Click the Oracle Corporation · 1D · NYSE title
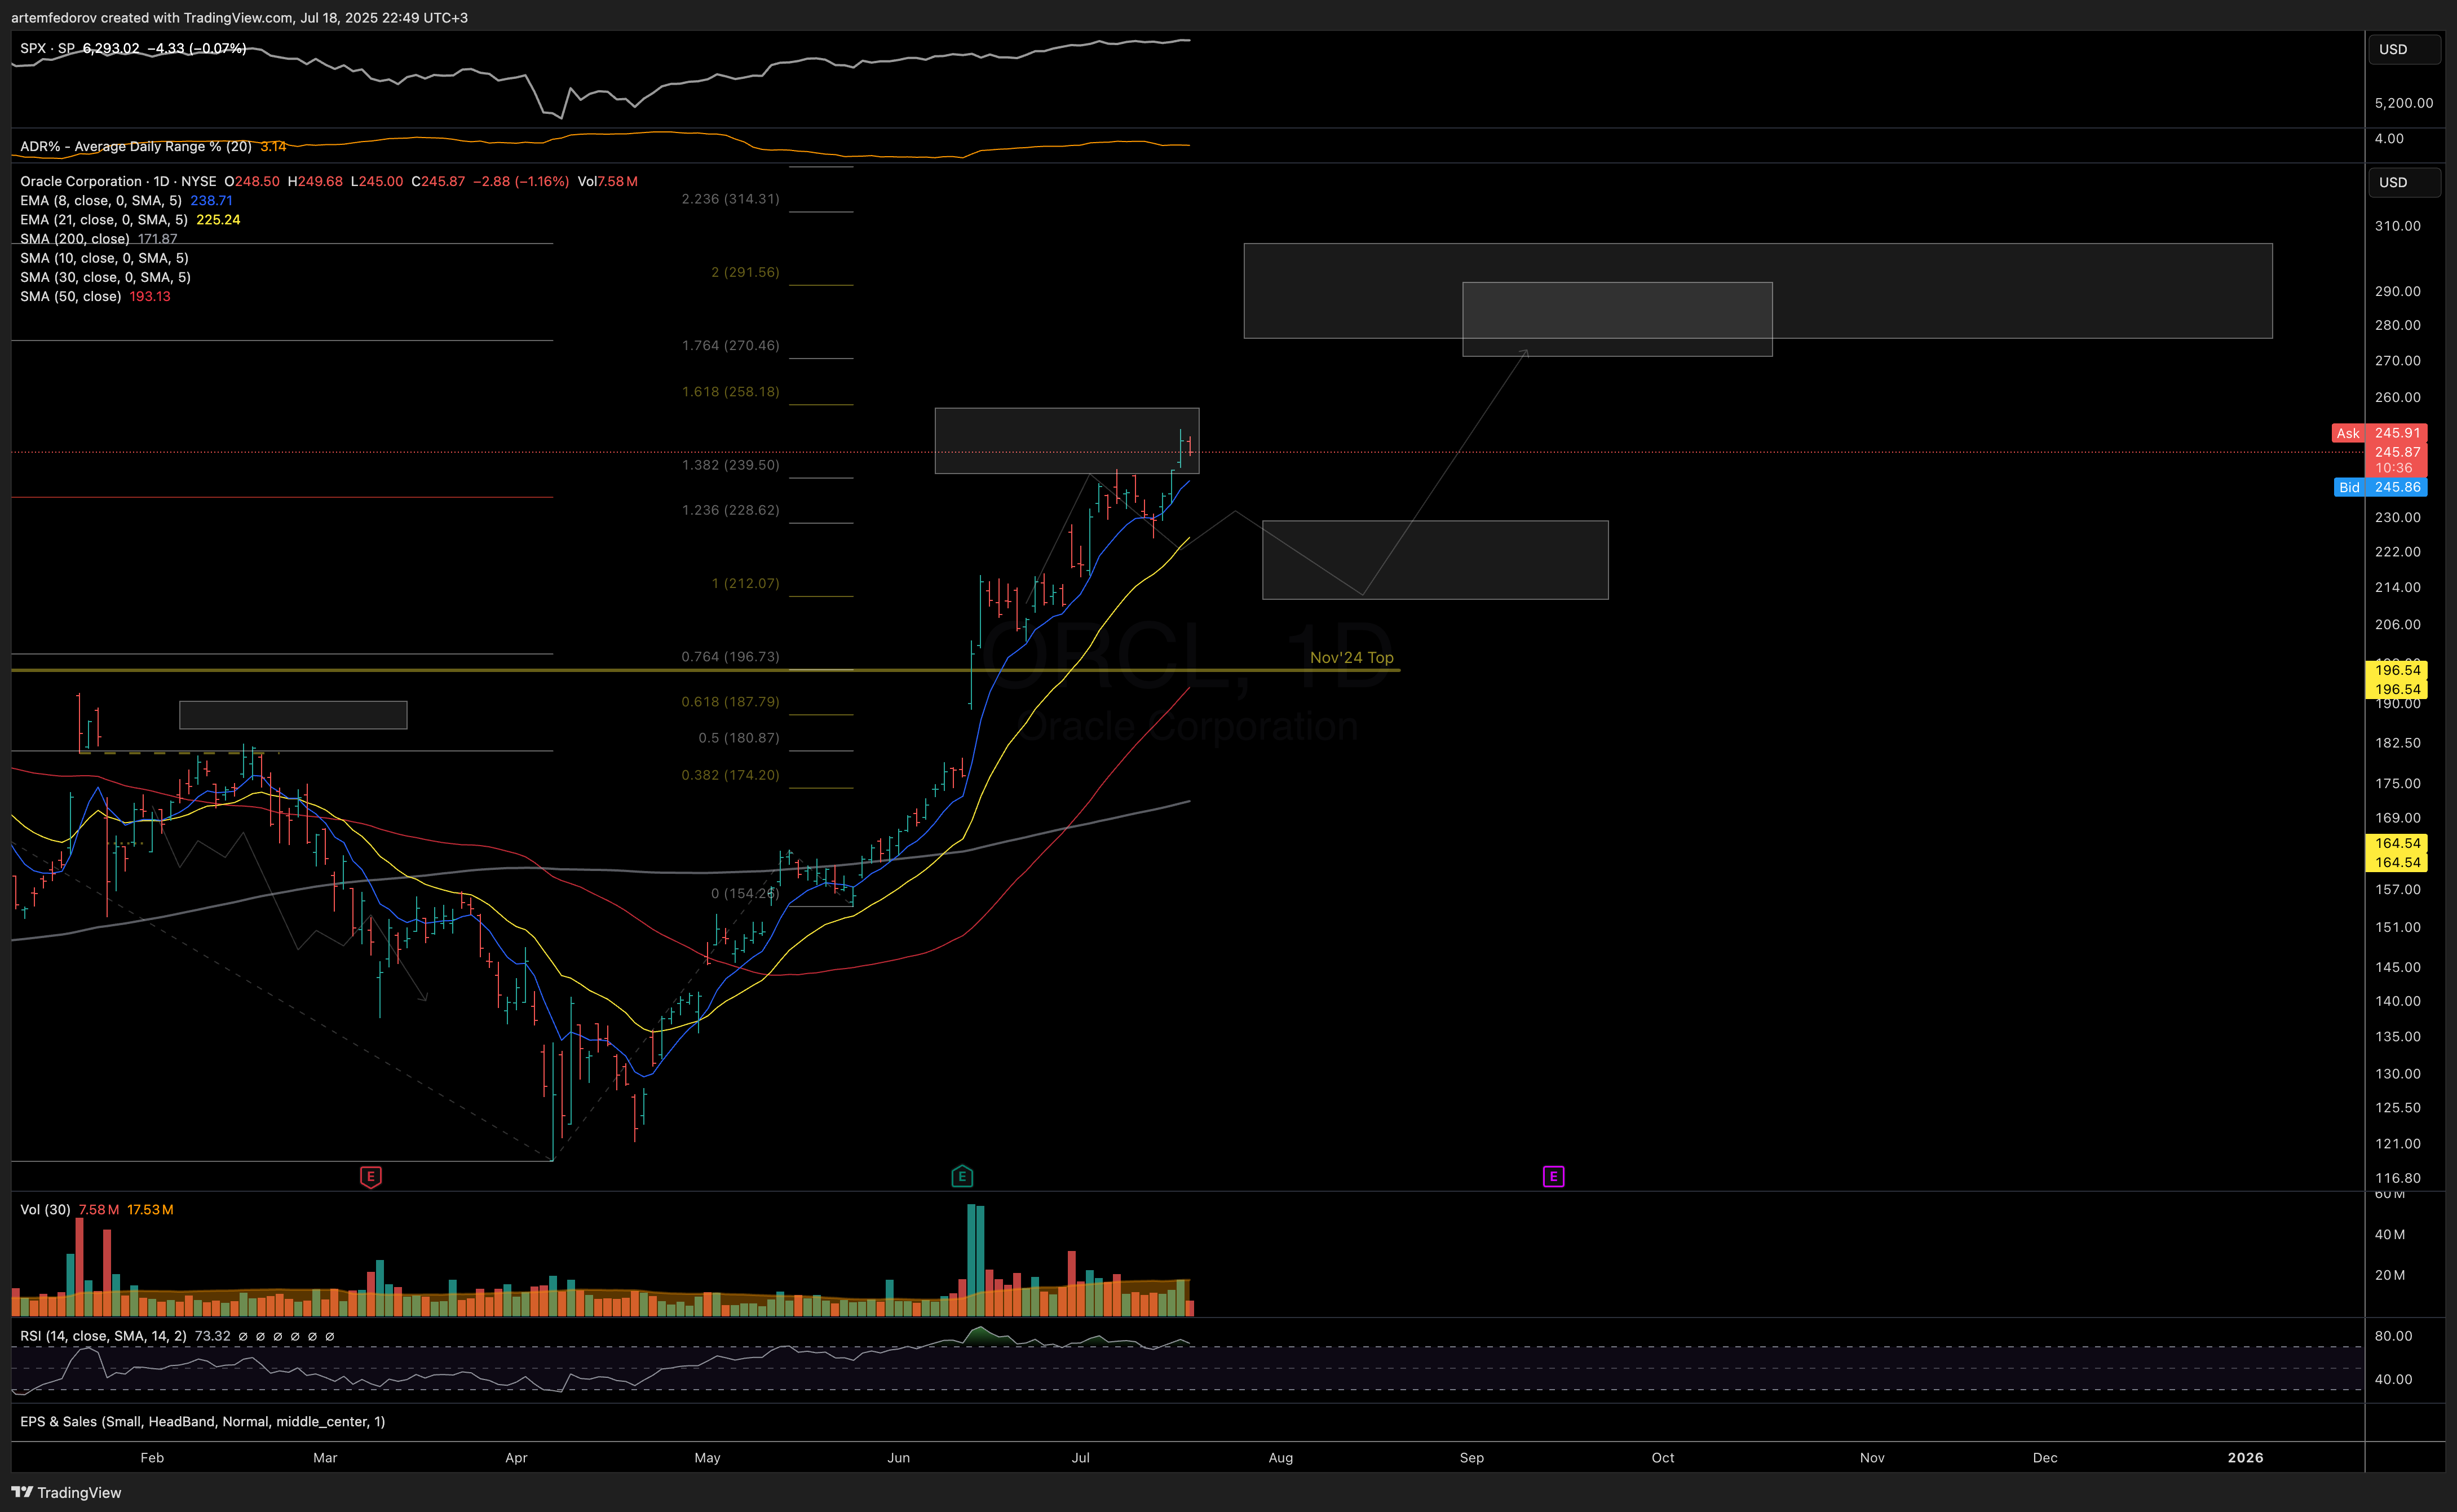2457x1512 pixels. pos(118,181)
